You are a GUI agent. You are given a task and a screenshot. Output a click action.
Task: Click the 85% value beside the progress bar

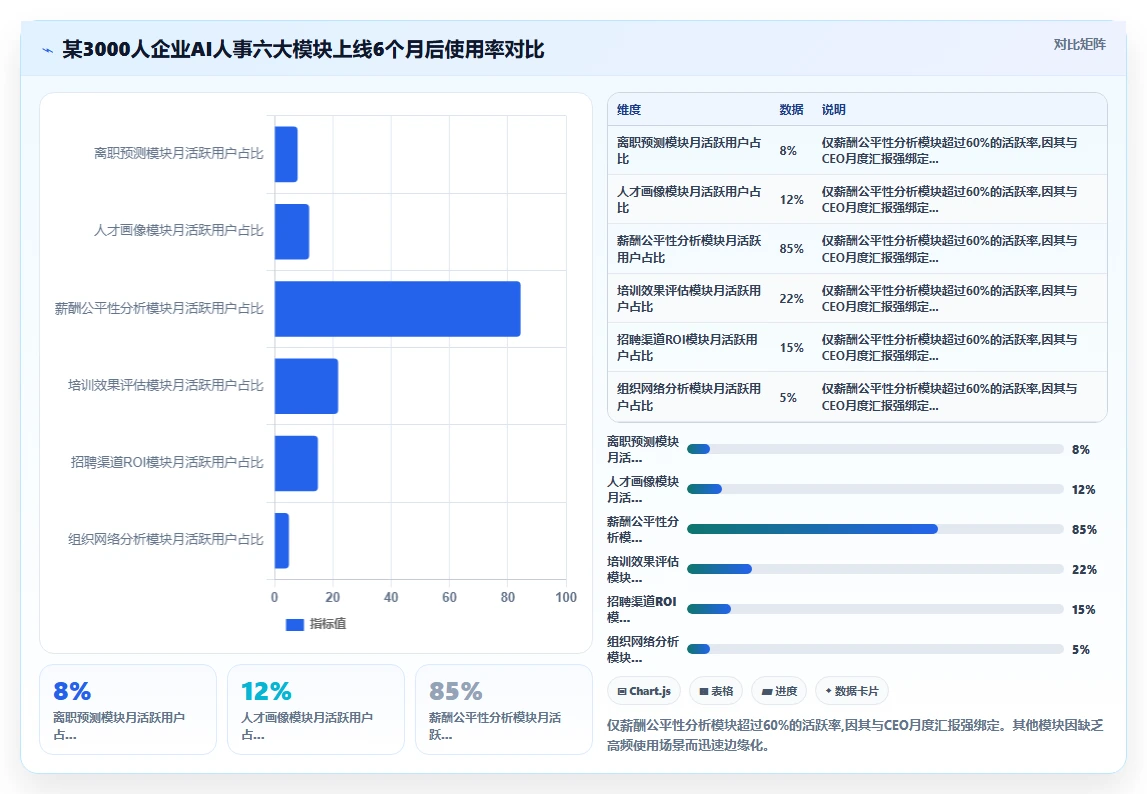1084,529
